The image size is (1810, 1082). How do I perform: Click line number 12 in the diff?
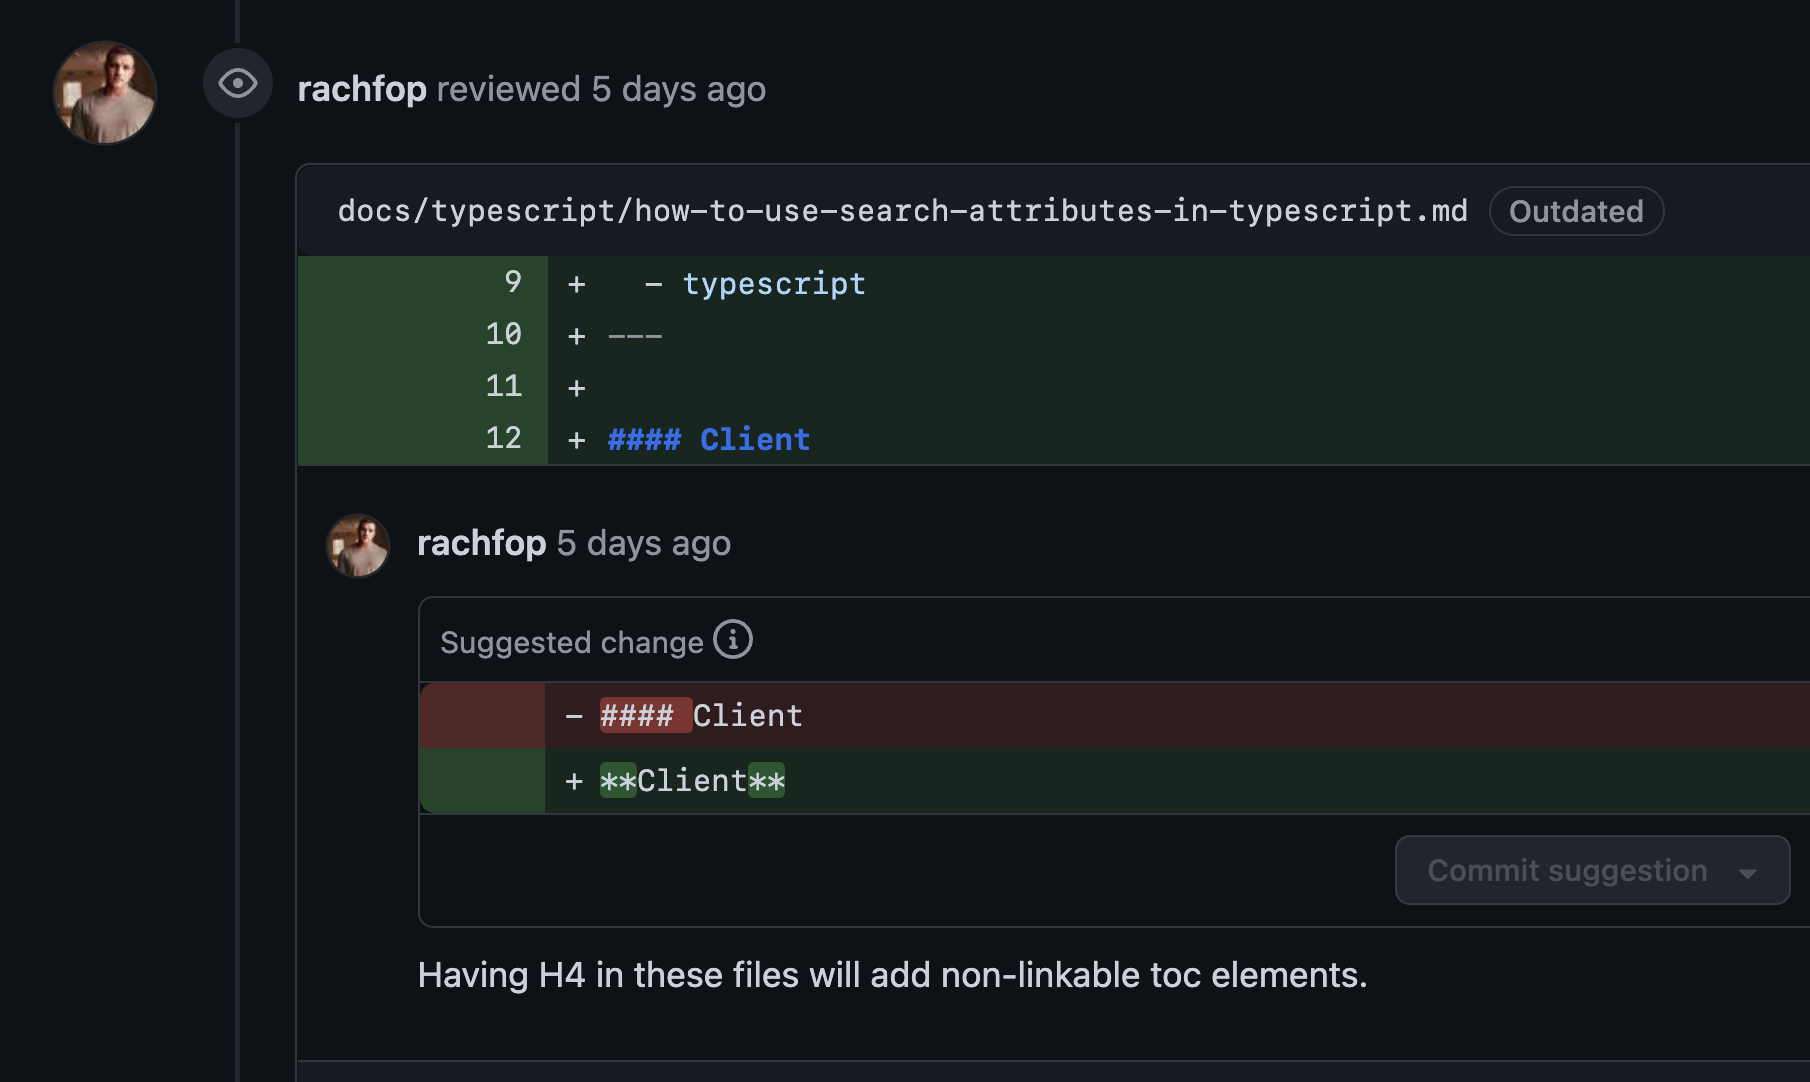tap(504, 438)
